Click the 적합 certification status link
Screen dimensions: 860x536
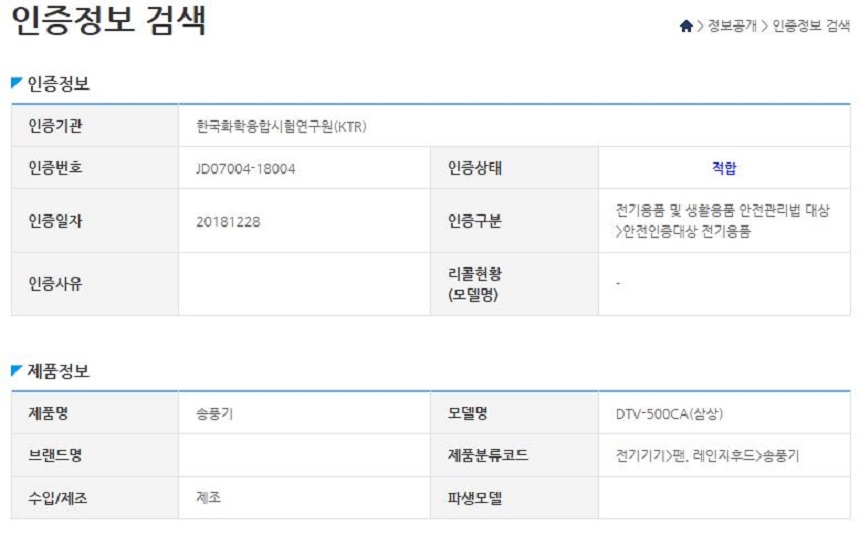[724, 168]
